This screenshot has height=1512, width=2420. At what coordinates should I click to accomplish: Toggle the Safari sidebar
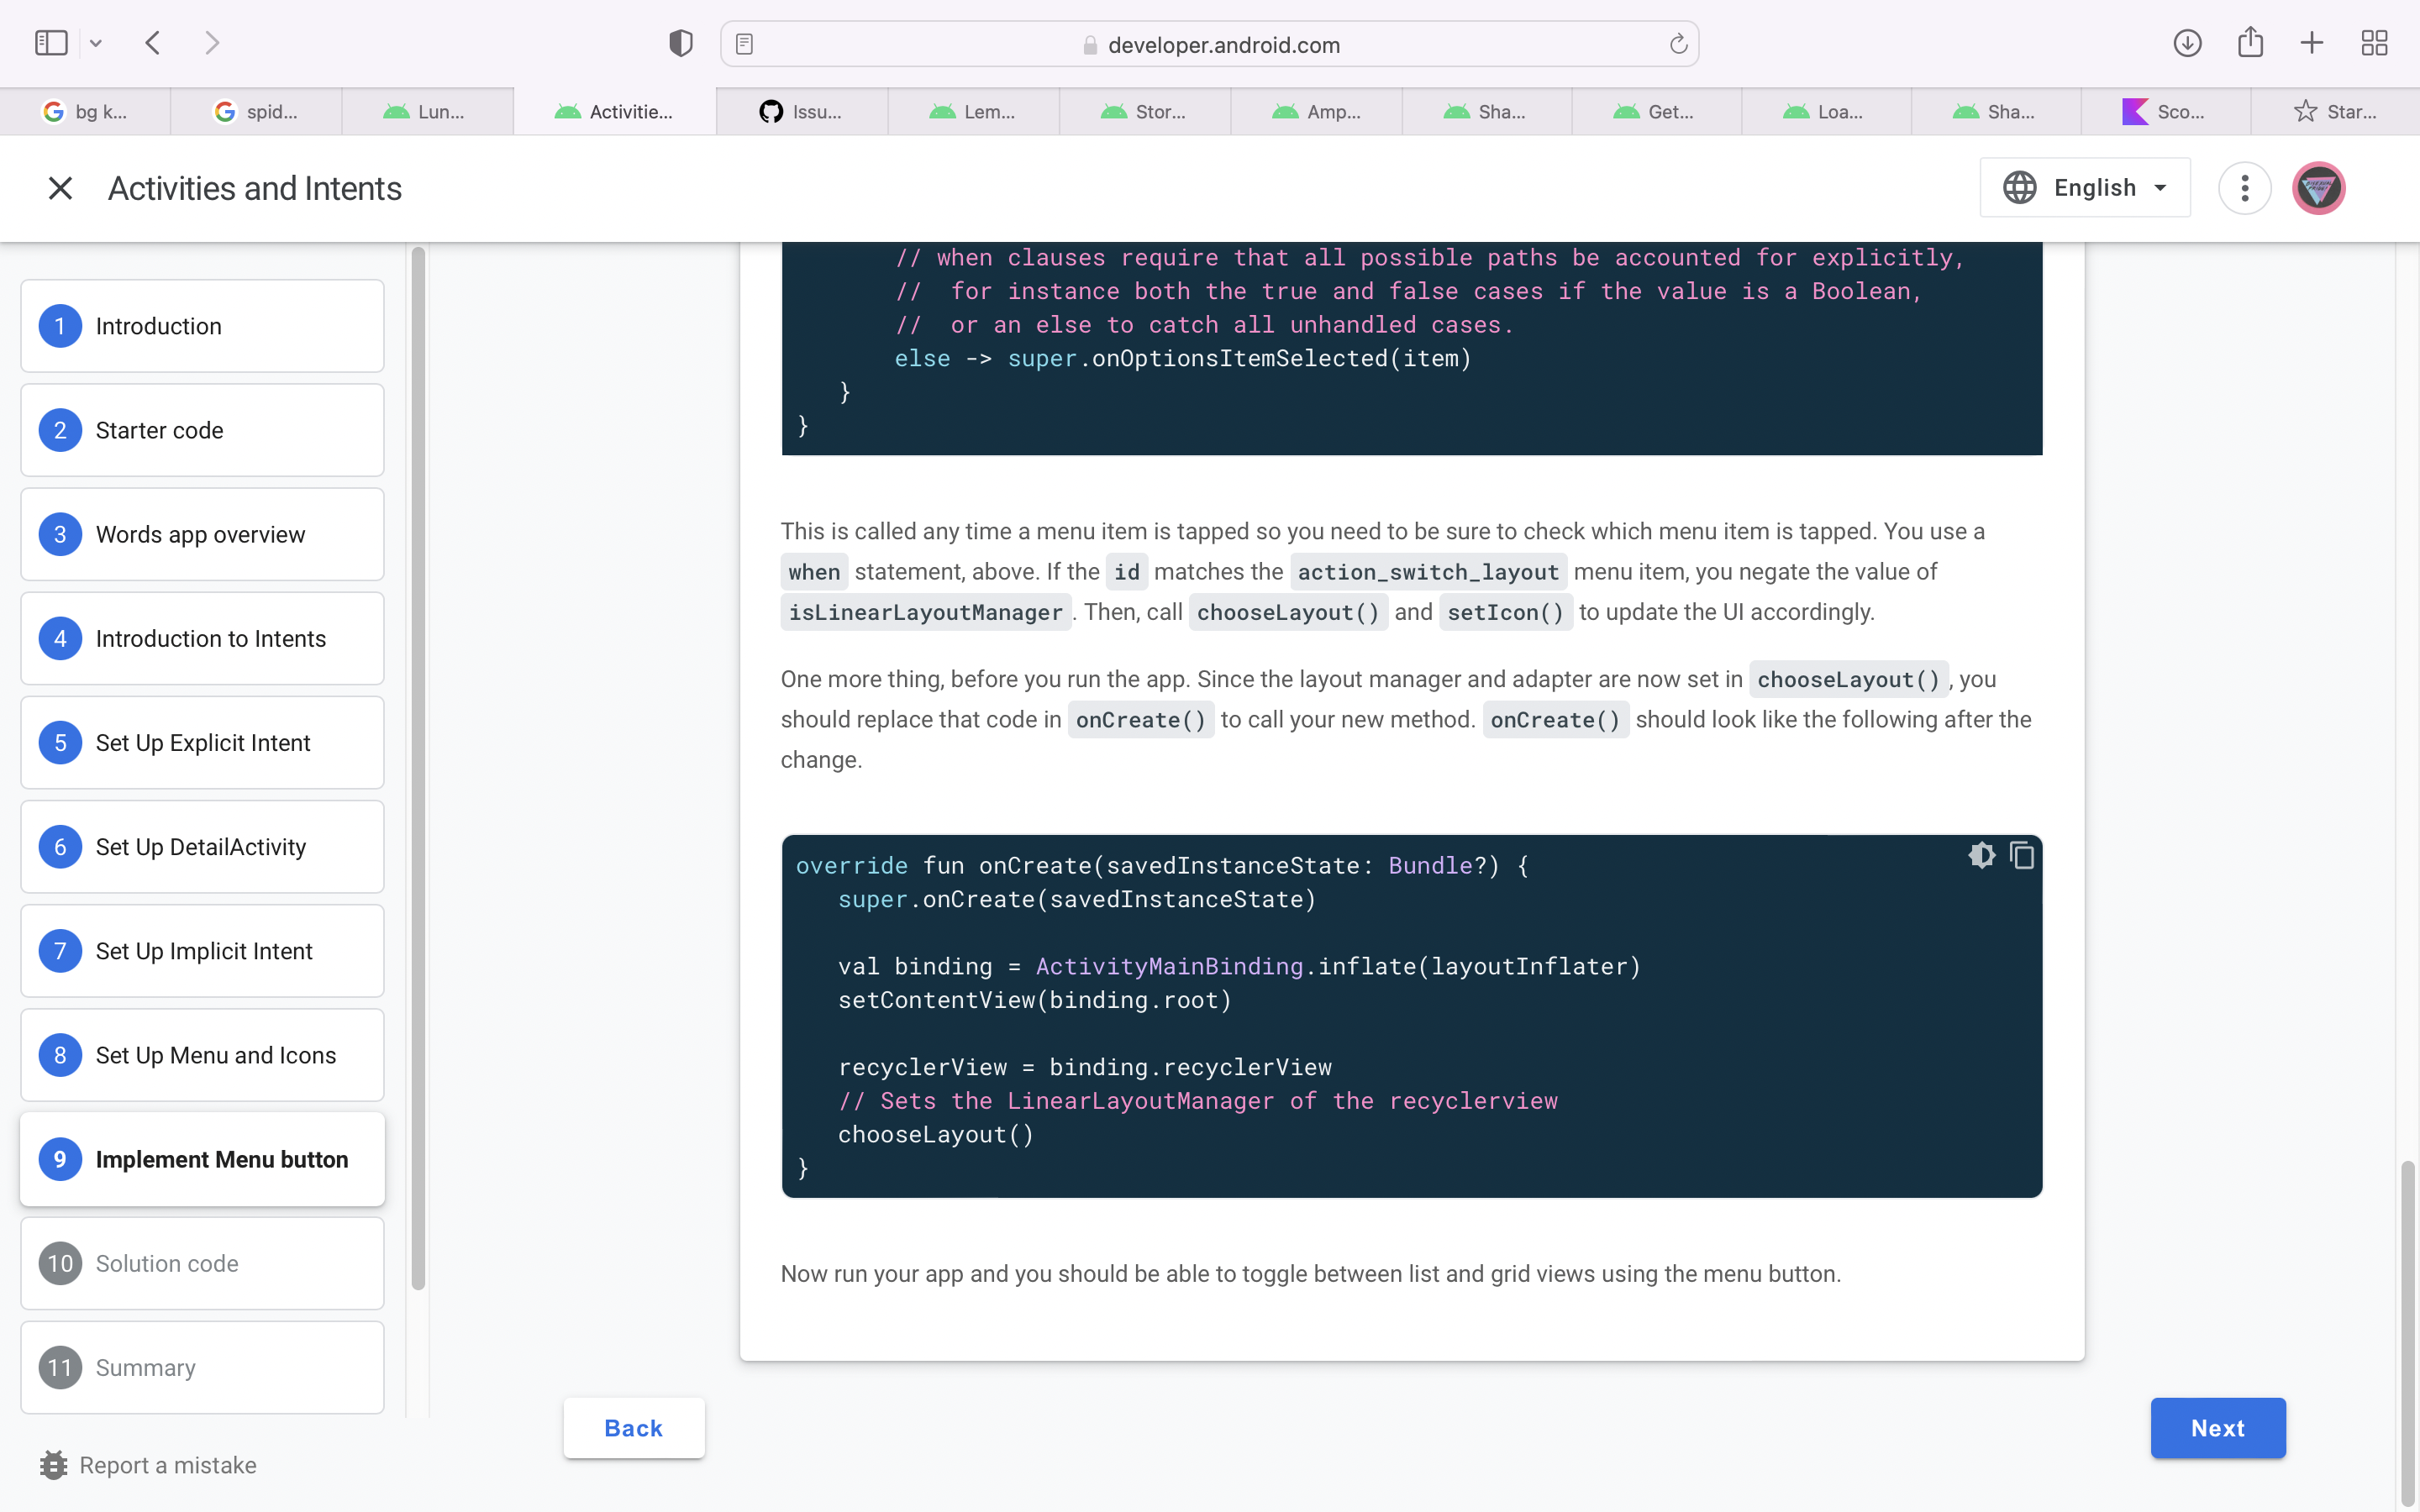[50, 42]
